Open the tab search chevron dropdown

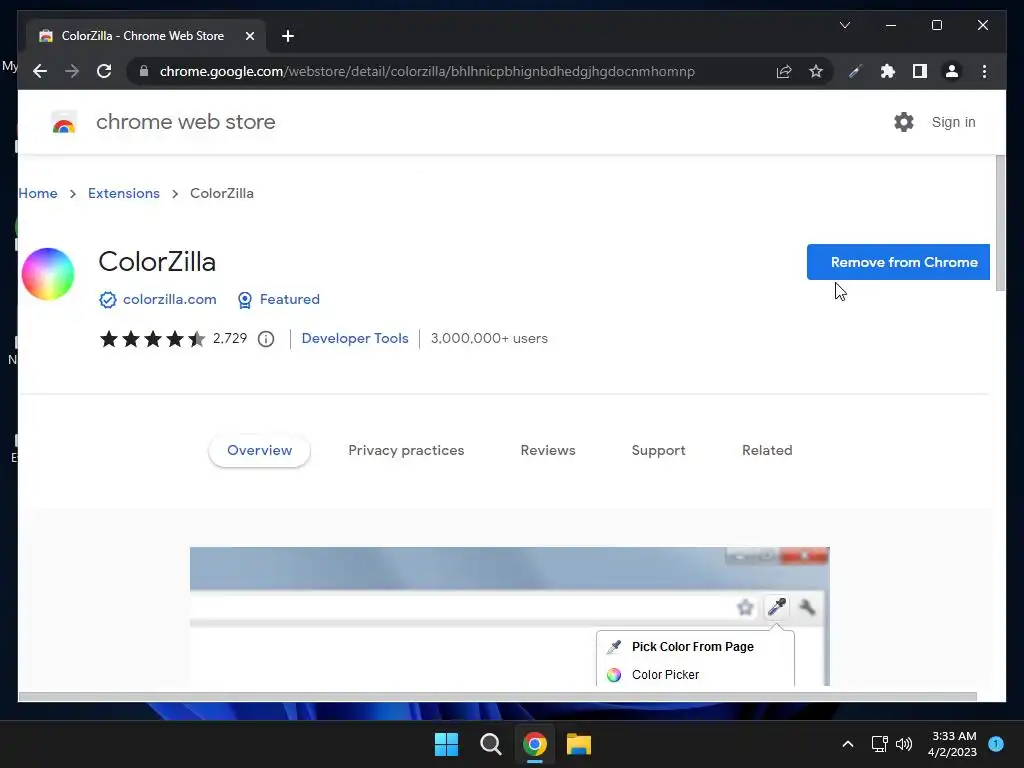point(844,25)
